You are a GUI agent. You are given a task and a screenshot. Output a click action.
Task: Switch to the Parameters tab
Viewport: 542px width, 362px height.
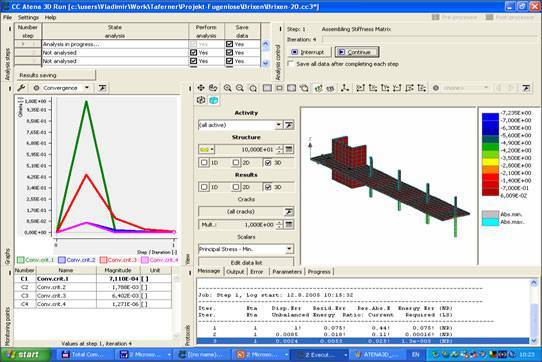pos(287,272)
